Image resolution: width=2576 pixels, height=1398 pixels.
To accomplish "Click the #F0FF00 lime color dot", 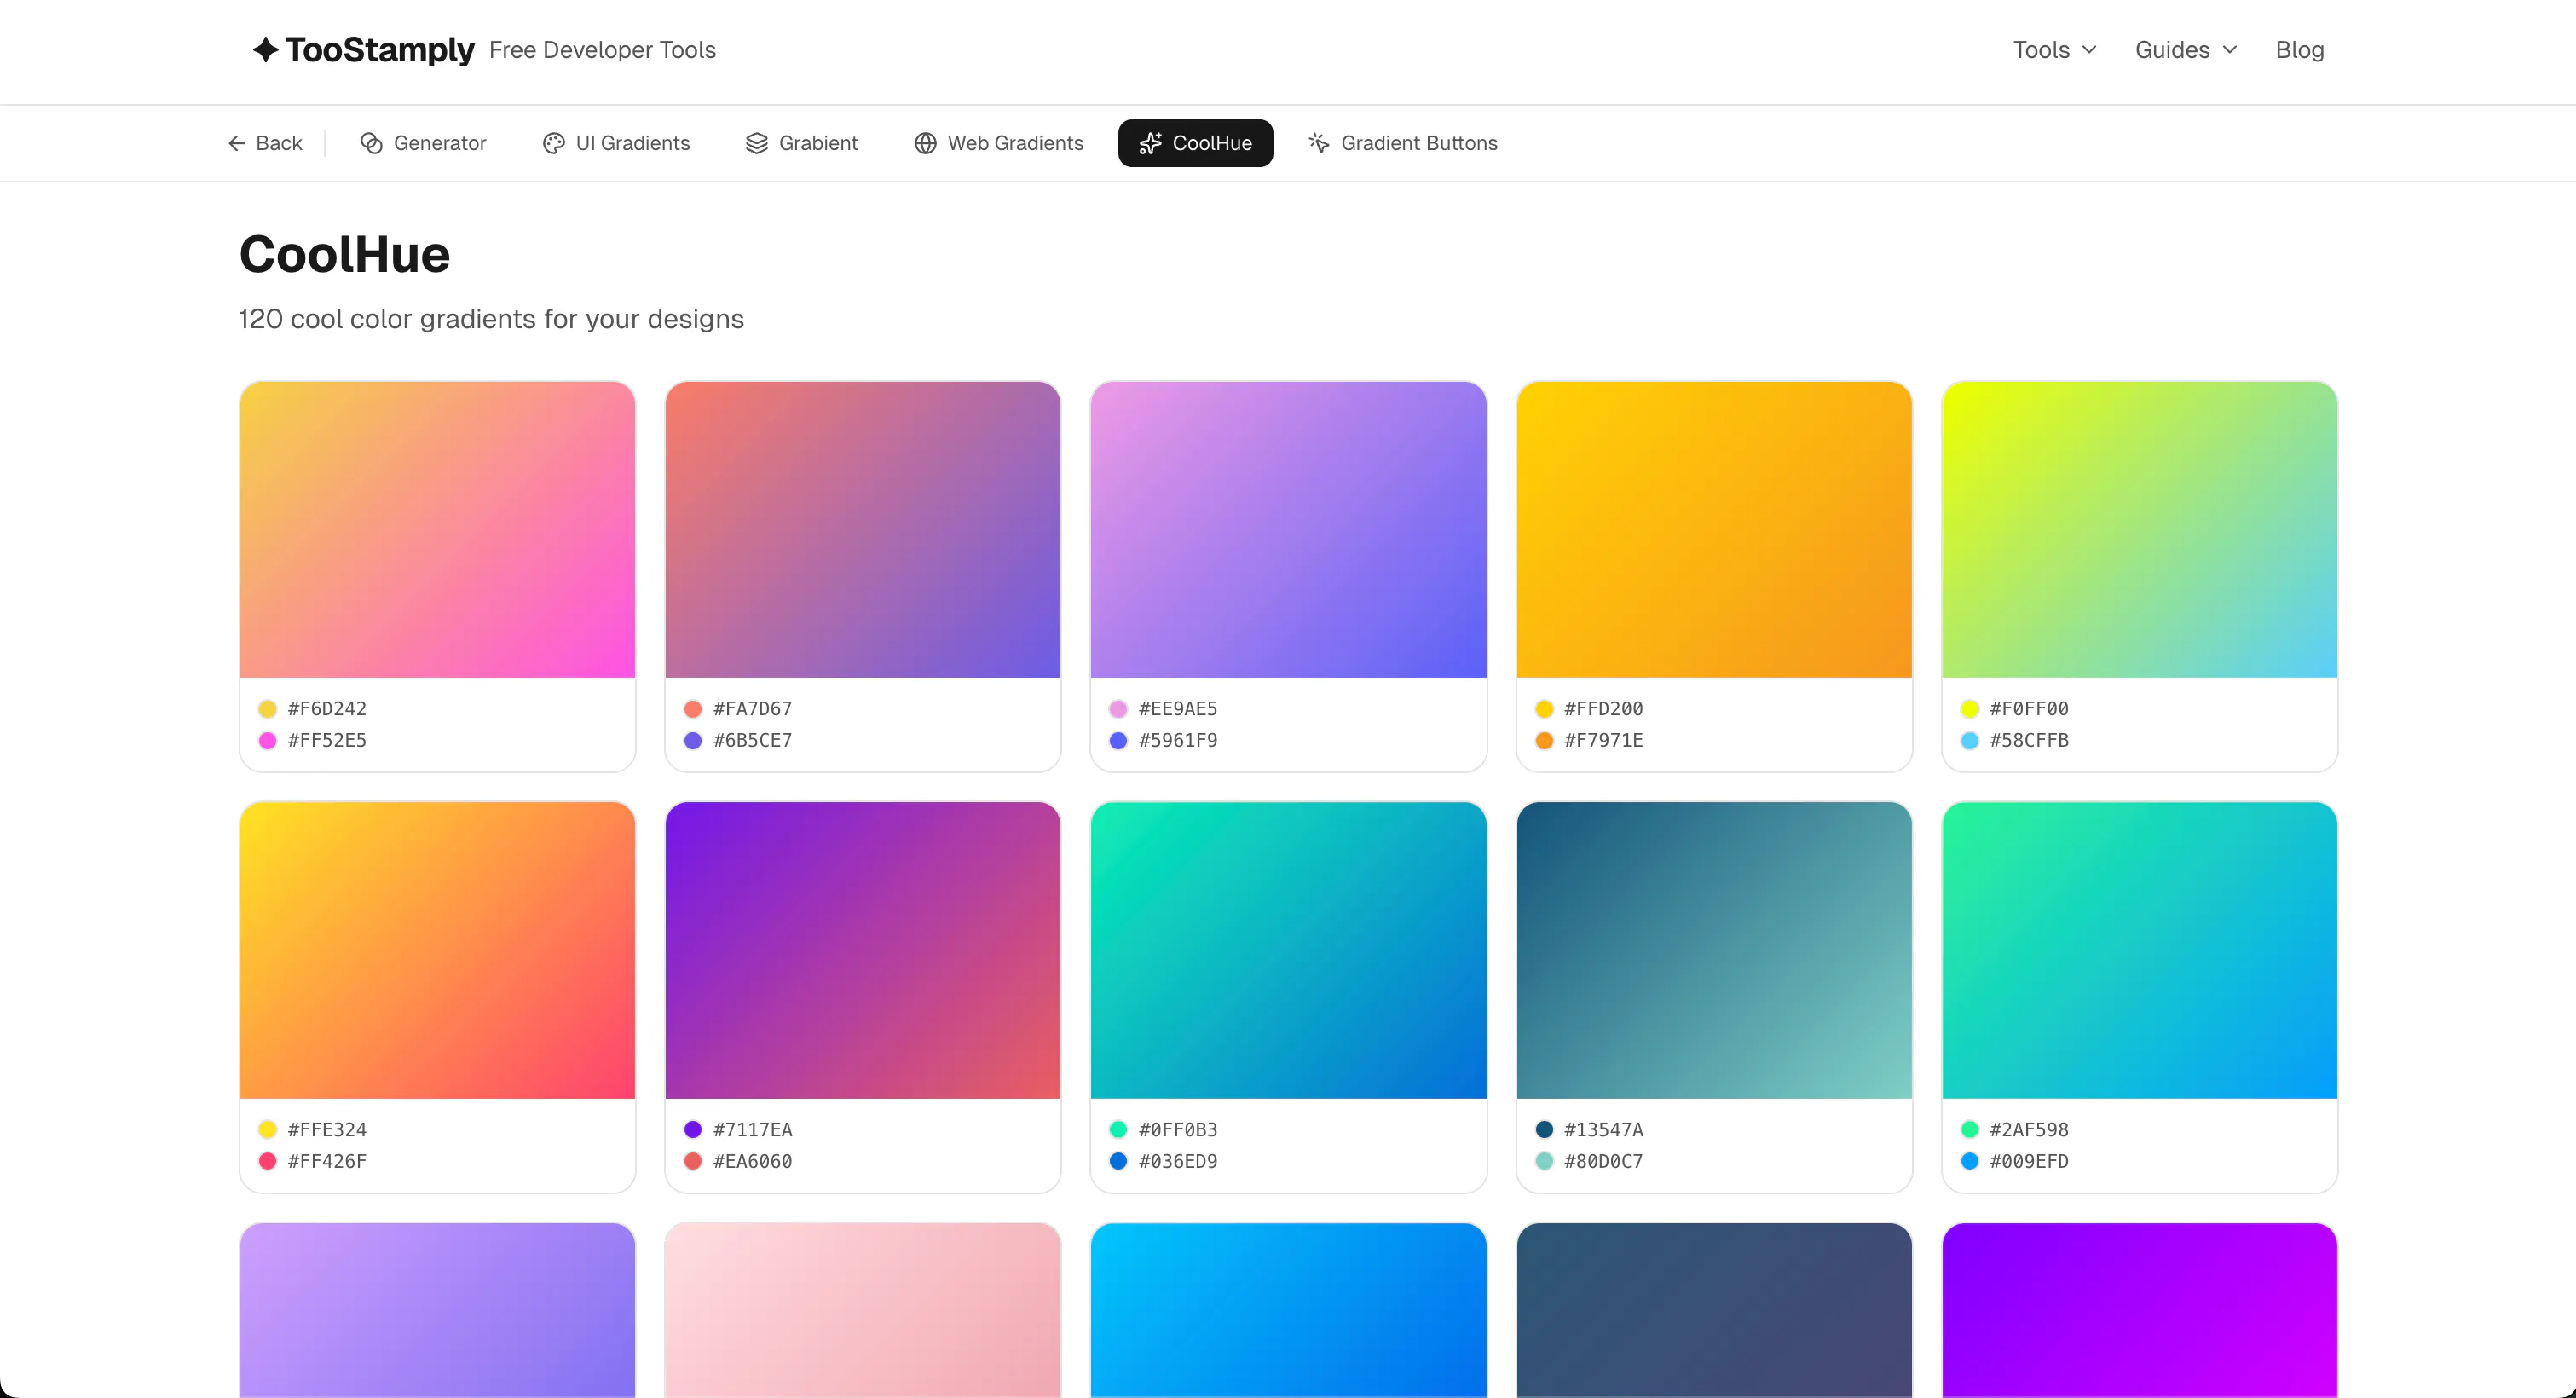I will 1969,709.
